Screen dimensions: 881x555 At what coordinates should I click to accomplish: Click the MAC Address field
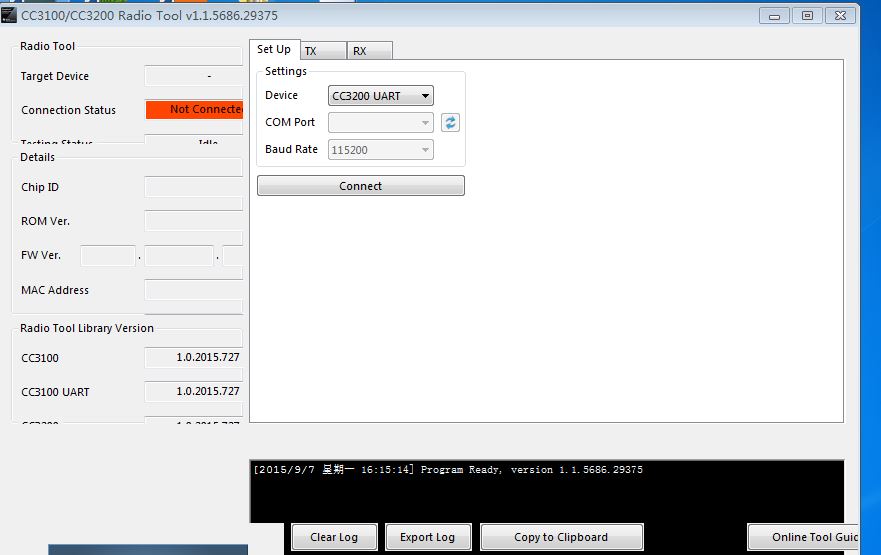[x=193, y=290]
